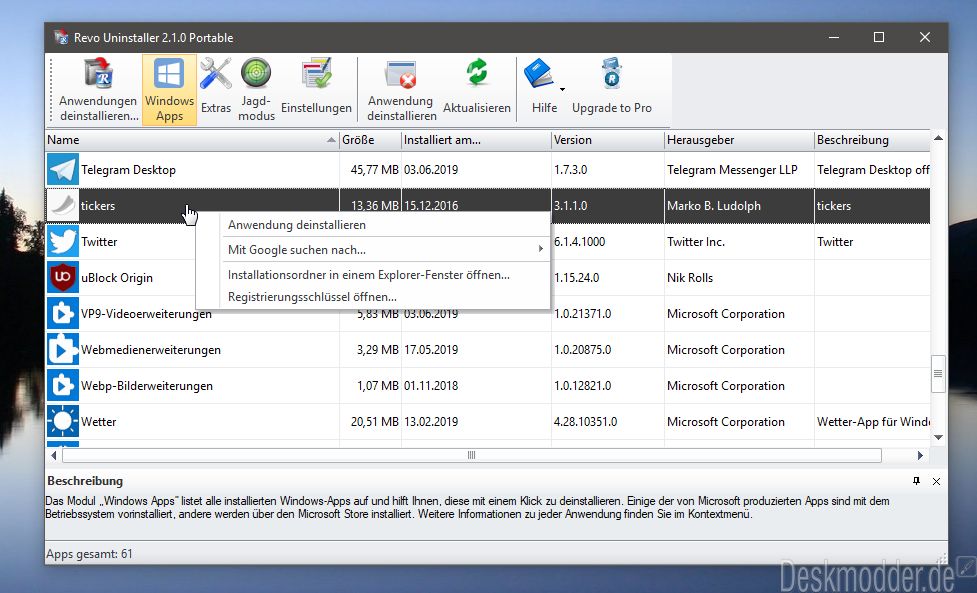Sort by the Name column header
This screenshot has width=977, height=593.
(x=192, y=140)
